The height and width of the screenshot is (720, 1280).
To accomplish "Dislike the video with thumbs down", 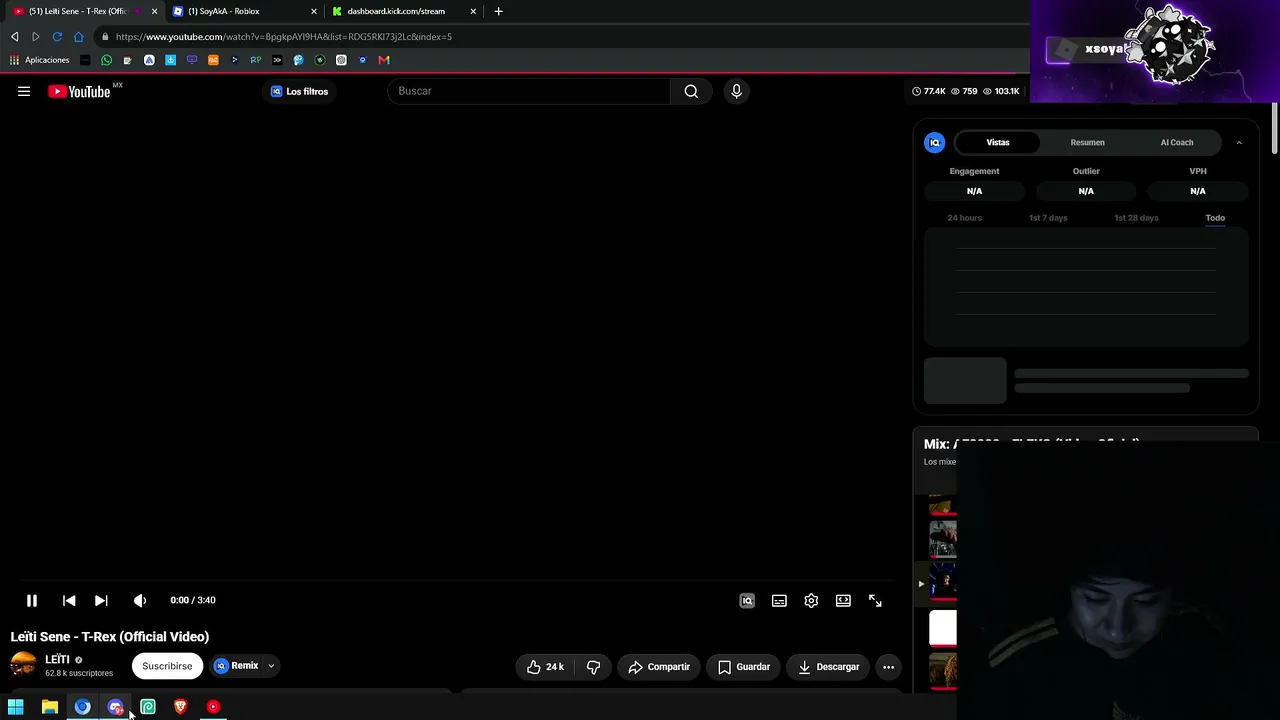I will (x=593, y=667).
